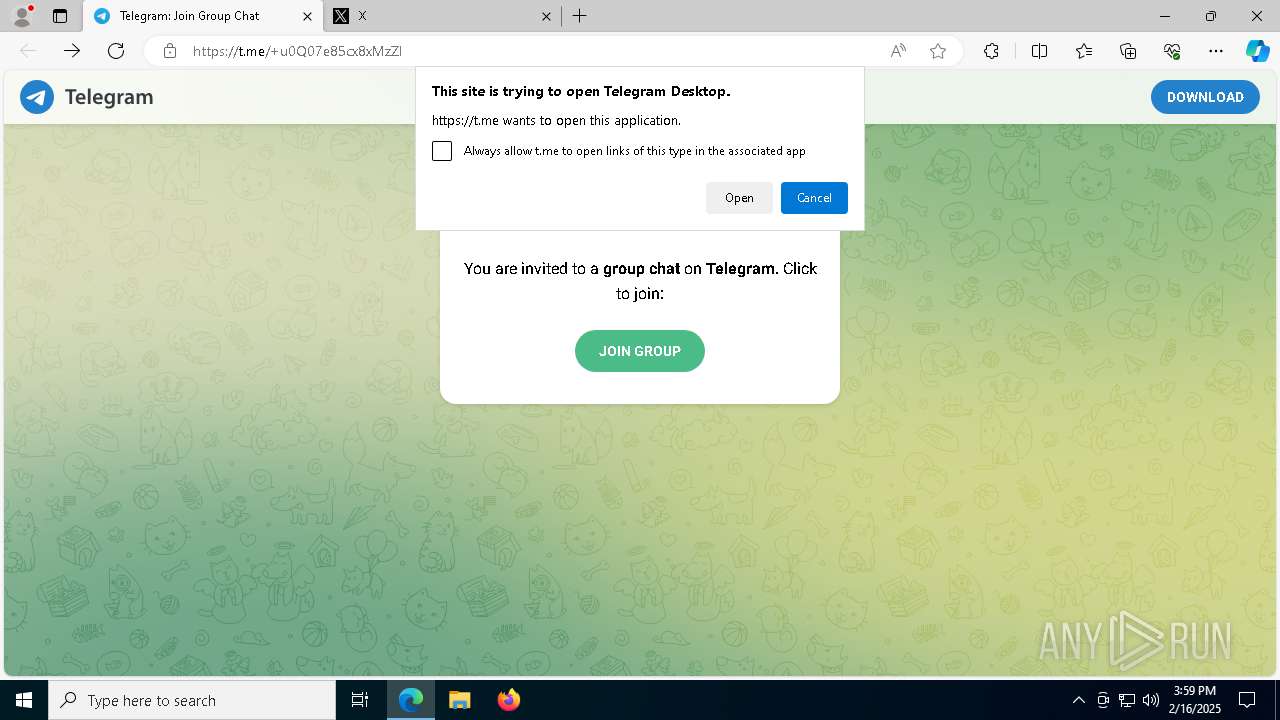Open Browser essentials heart icon
This screenshot has width=1280, height=720.
pos(1172,51)
